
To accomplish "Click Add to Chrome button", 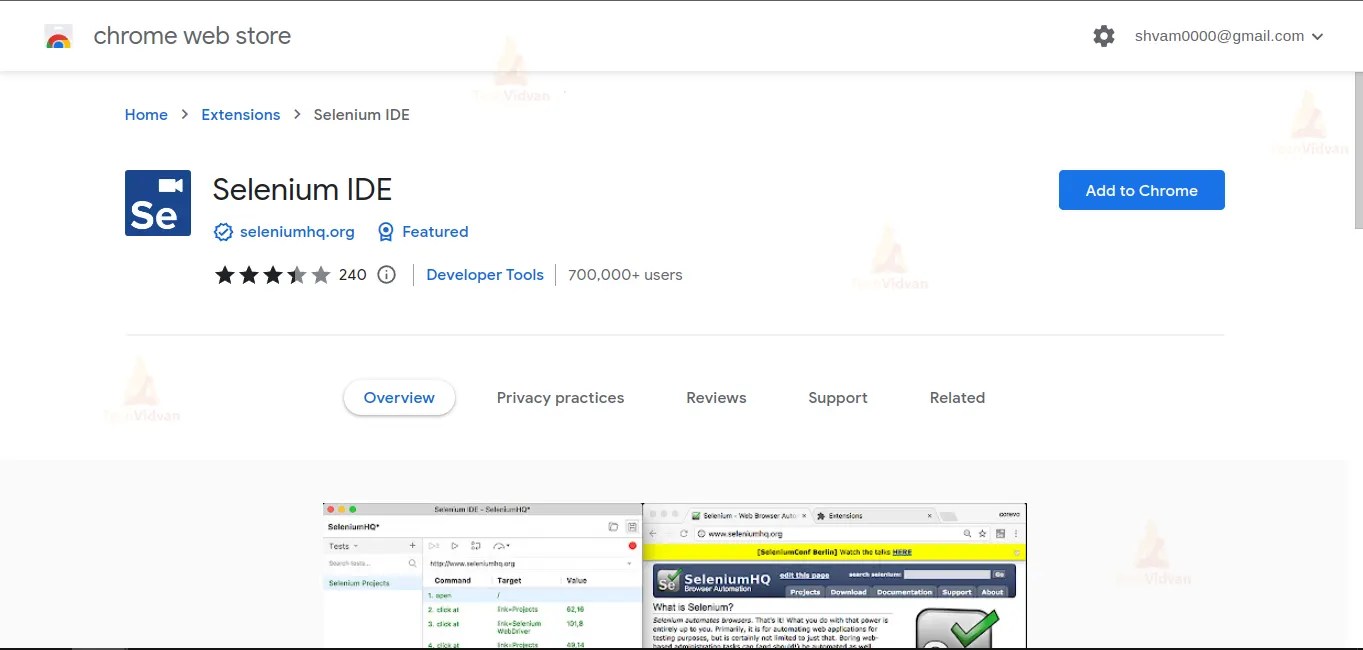I will point(1142,190).
